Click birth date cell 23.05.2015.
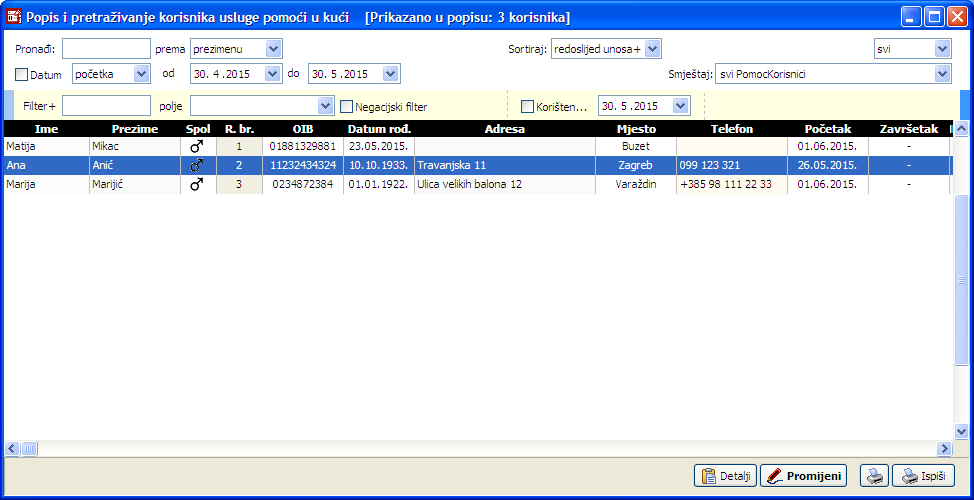This screenshot has width=974, height=500. coord(379,147)
